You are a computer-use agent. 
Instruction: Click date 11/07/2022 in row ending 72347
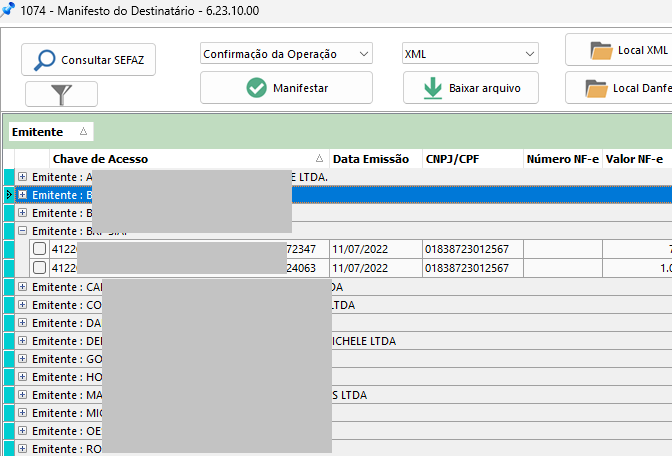click(x=375, y=249)
